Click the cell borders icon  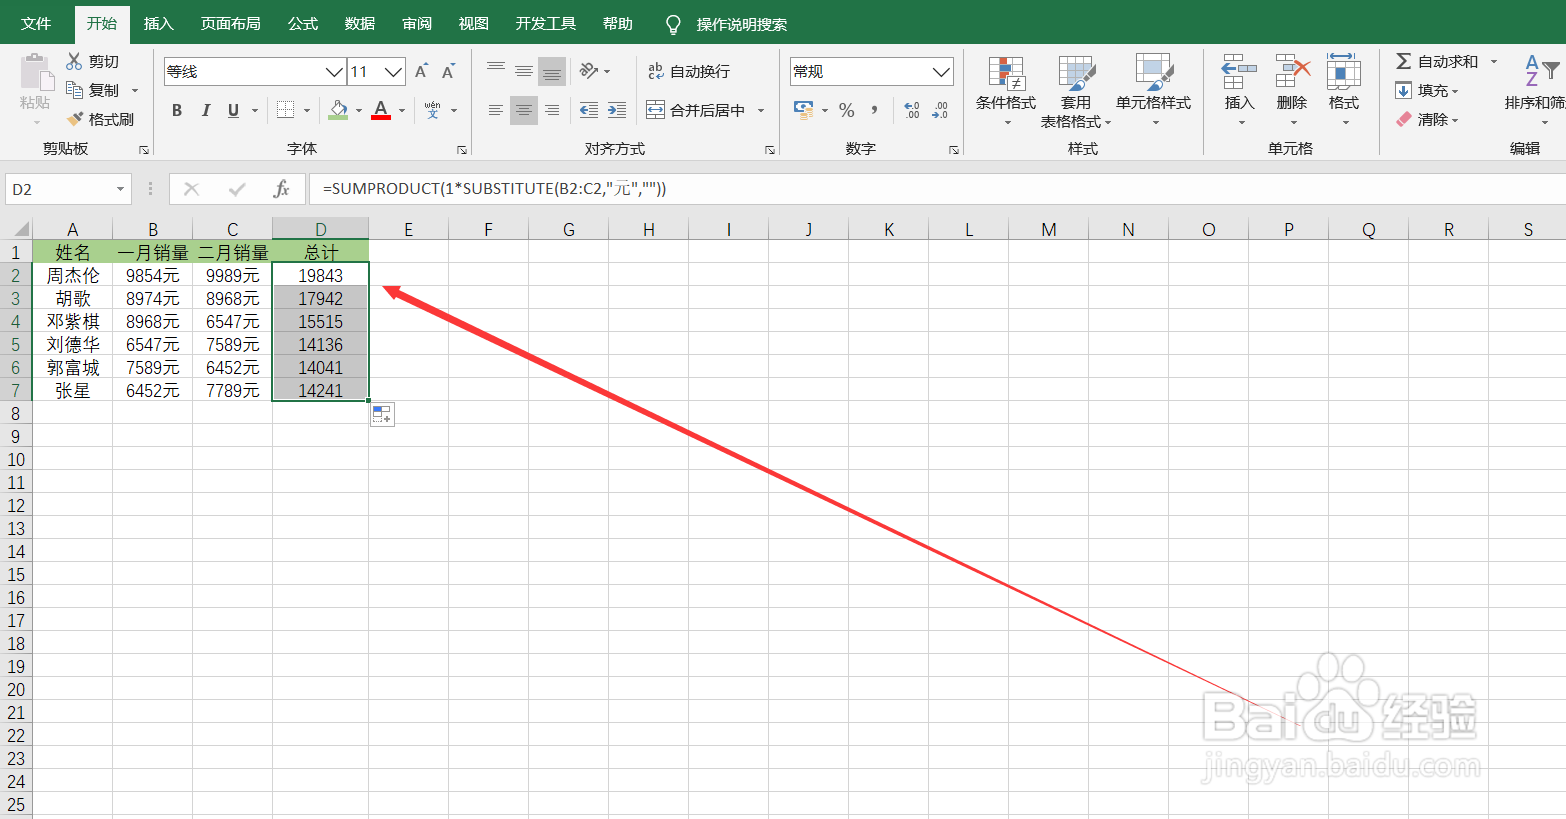pos(286,110)
